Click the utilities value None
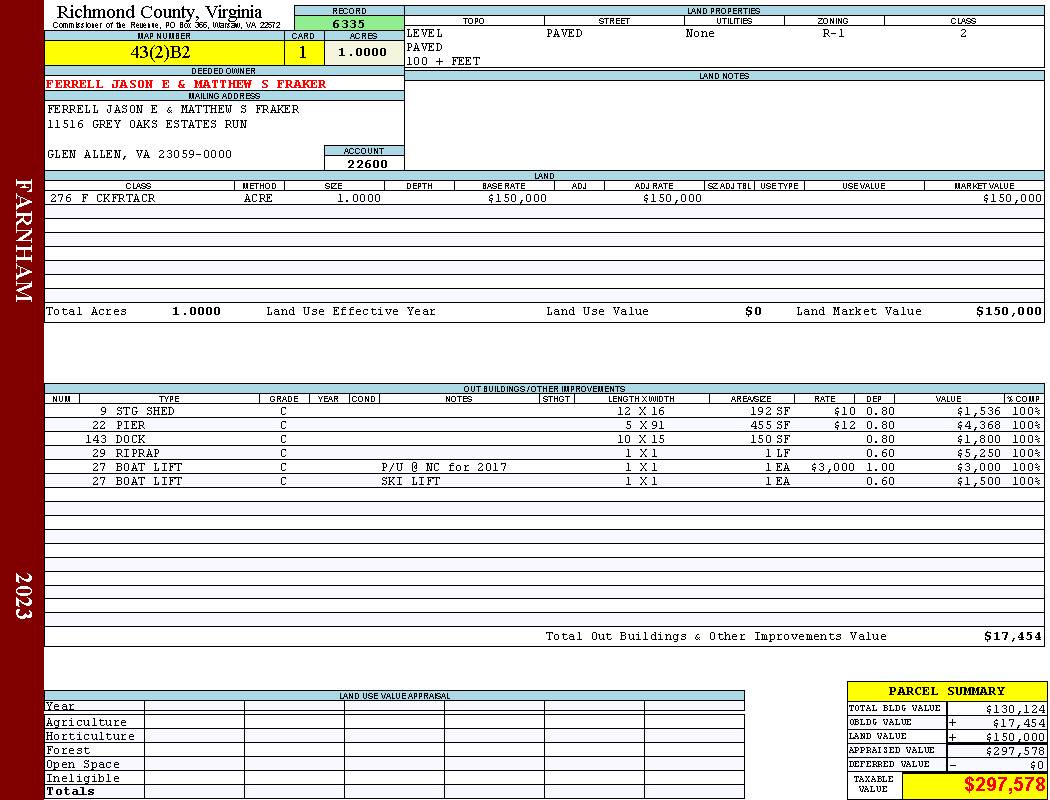 tap(700, 33)
